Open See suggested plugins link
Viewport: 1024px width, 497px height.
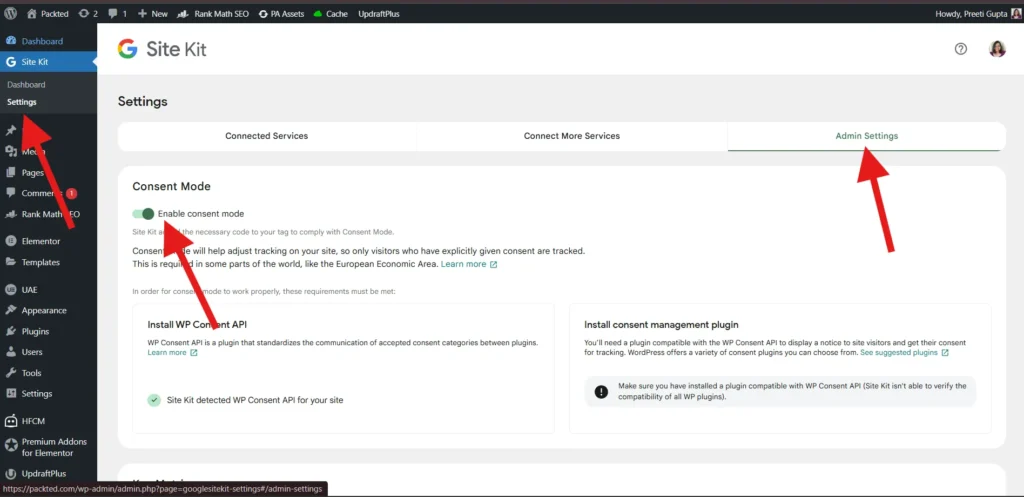click(x=904, y=353)
